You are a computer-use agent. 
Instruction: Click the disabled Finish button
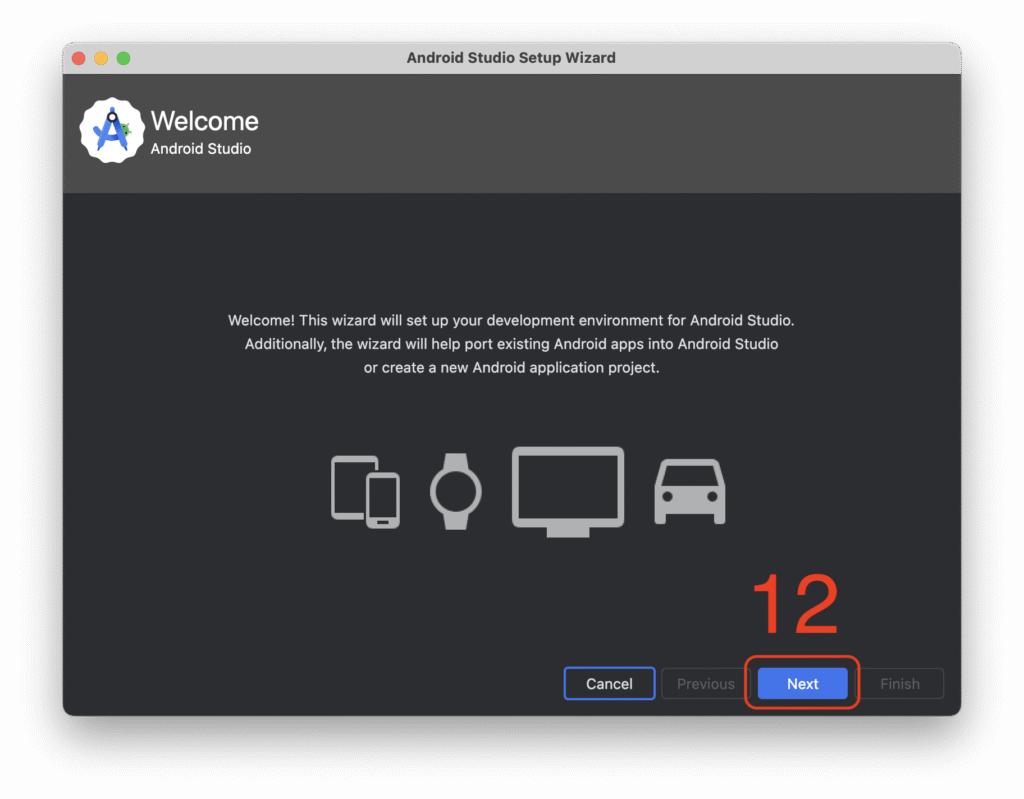pyautogui.click(x=899, y=683)
